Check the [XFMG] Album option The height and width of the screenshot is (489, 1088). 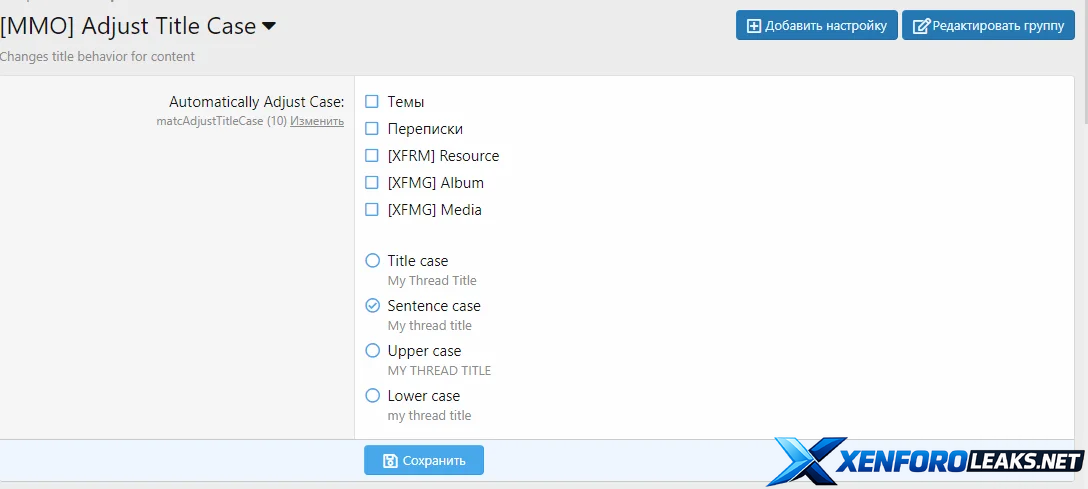[x=372, y=183]
